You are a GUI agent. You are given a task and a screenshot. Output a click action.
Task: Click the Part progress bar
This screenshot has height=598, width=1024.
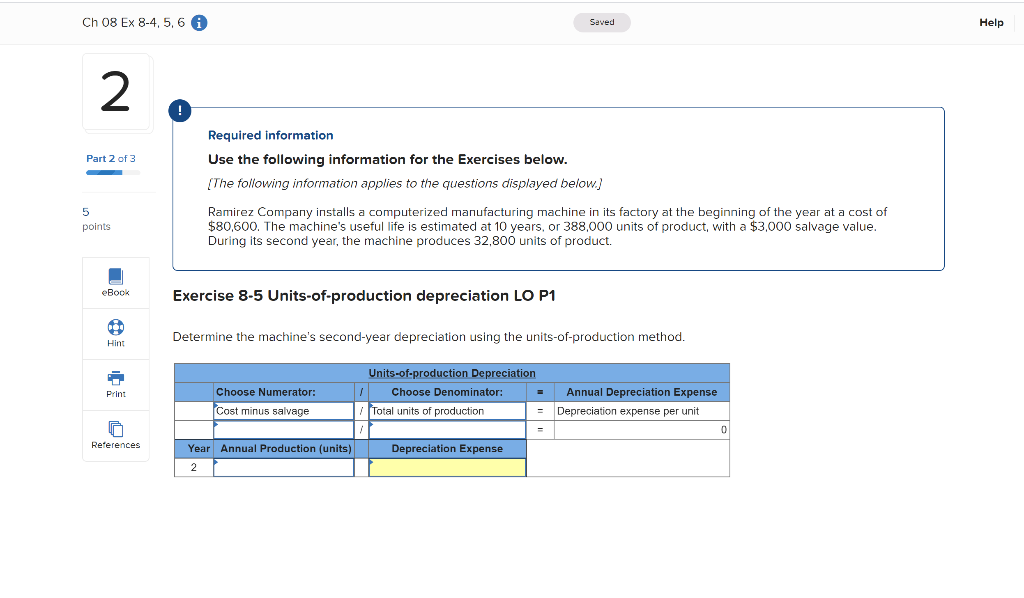[x=113, y=172]
